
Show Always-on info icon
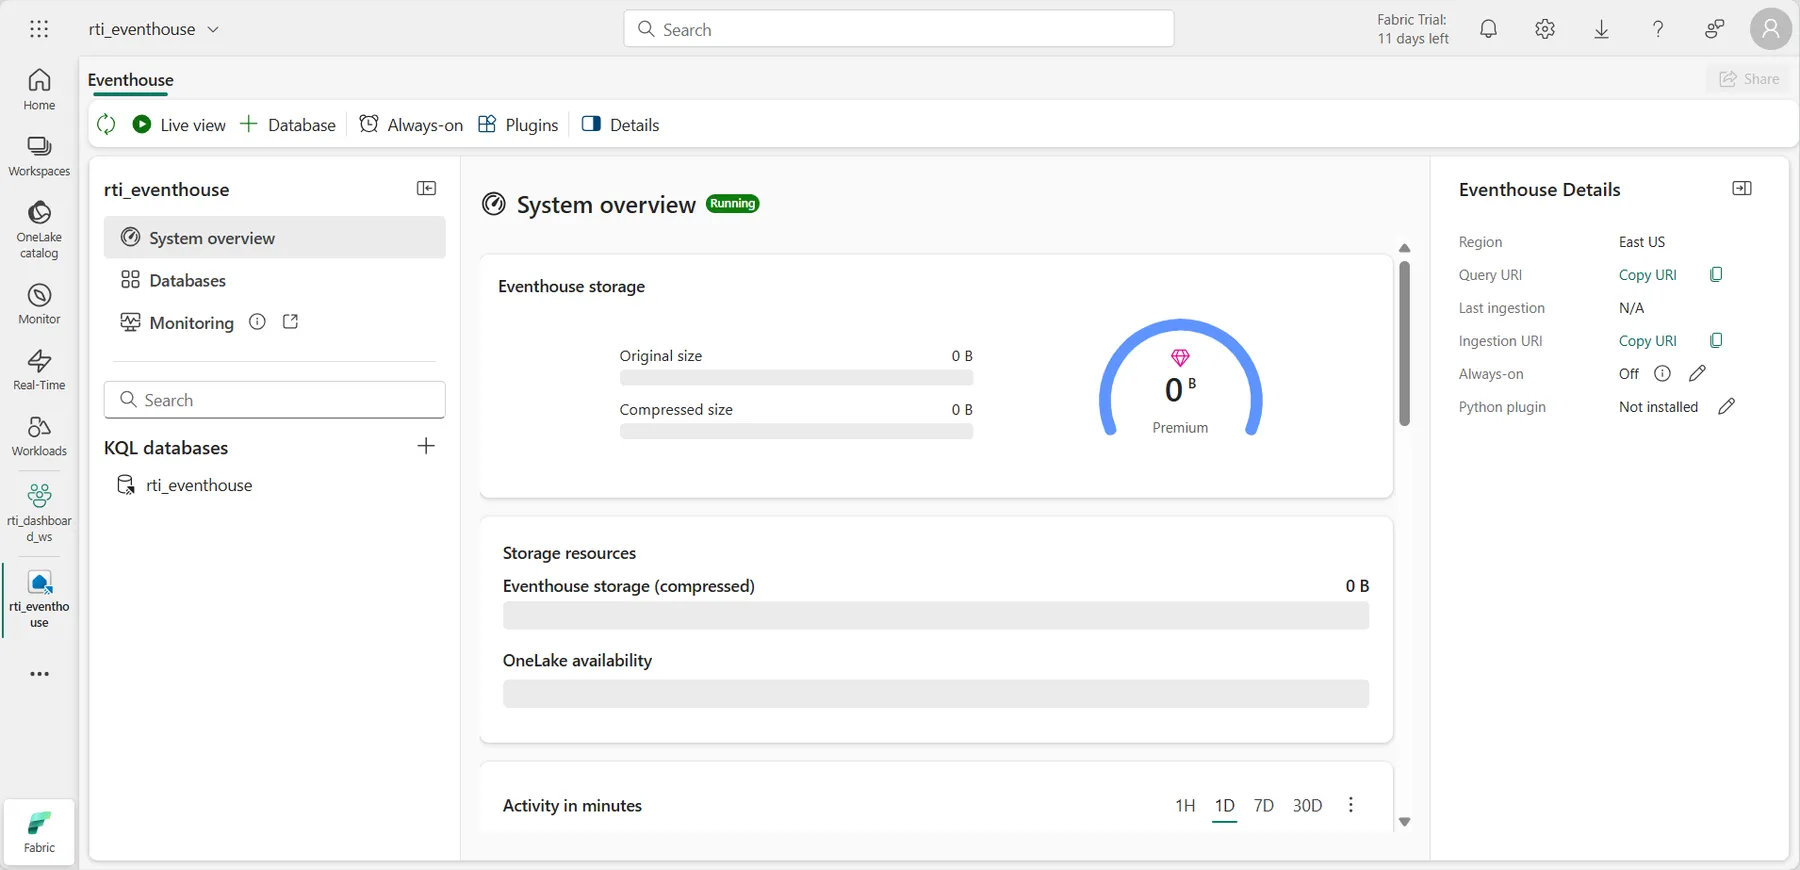[1662, 373]
